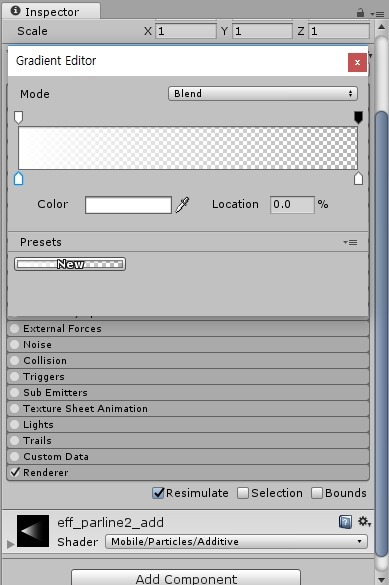Open the Mode Blend dropdown

pos(263,94)
